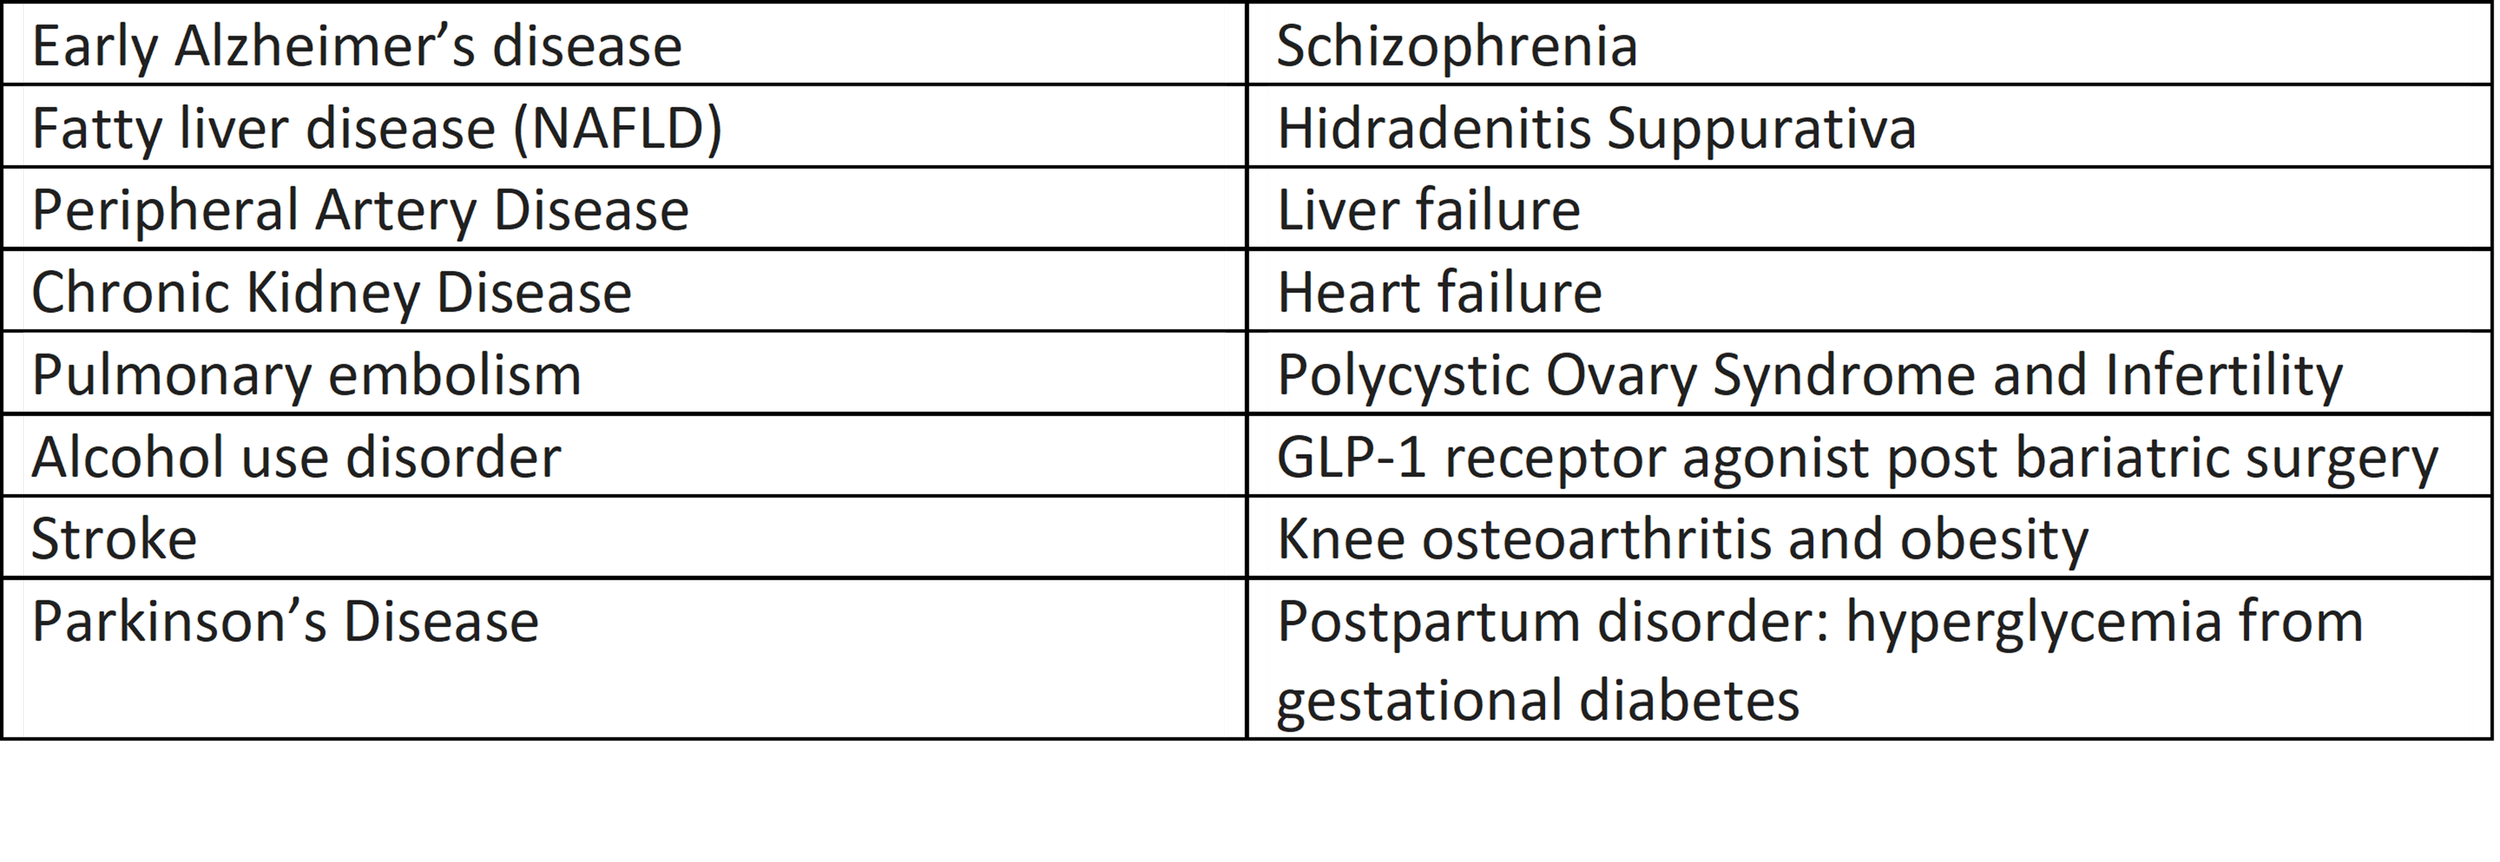The width and height of the screenshot is (2500, 862).
Task: Select the Schizophrenia table cell
Action: click(1869, 44)
